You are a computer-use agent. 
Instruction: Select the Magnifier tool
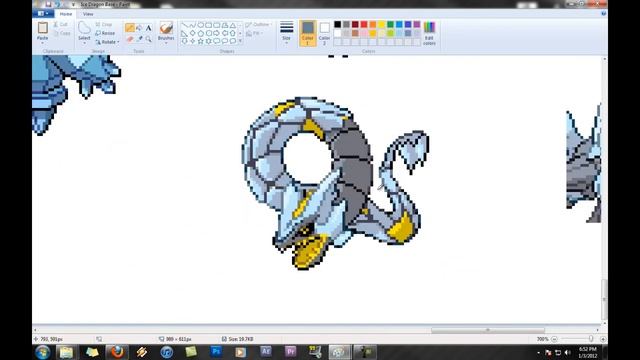click(149, 39)
